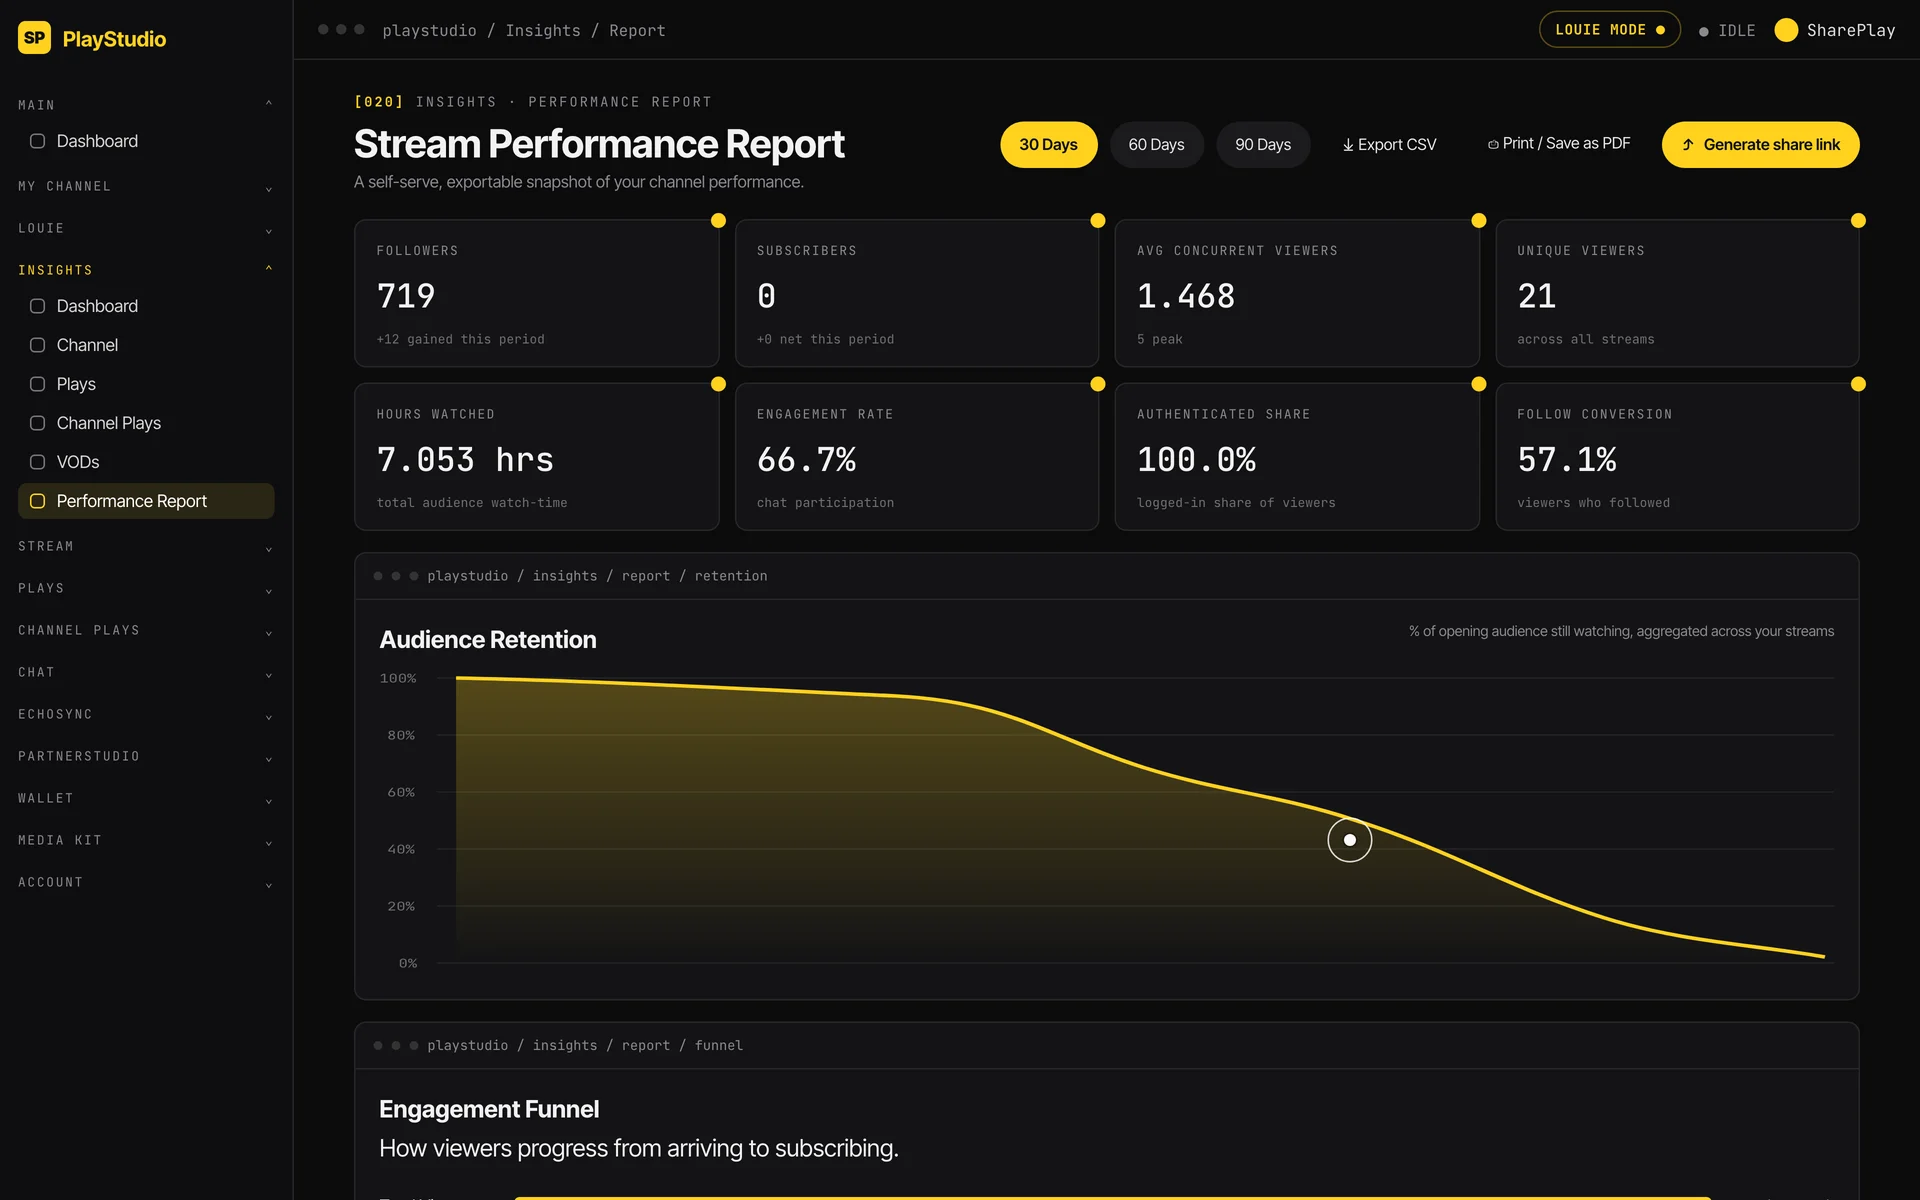Click the SharePlay account name
The image size is (1920, 1200).
click(x=1850, y=31)
